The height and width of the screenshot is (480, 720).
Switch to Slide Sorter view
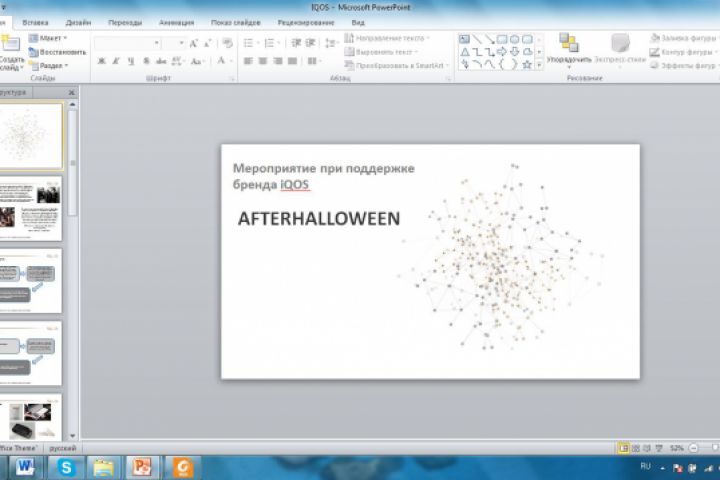click(636, 448)
